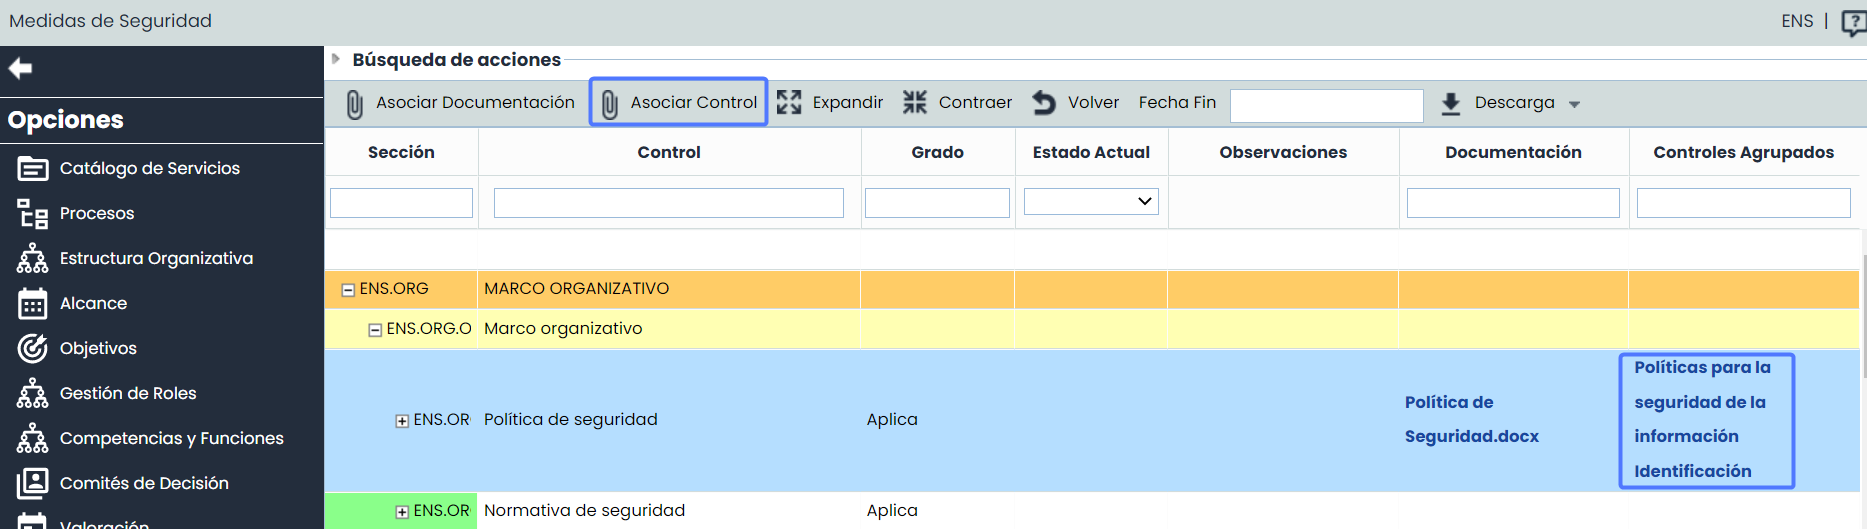
Task: Expand the Normativa de seguridad row
Action: (402, 512)
